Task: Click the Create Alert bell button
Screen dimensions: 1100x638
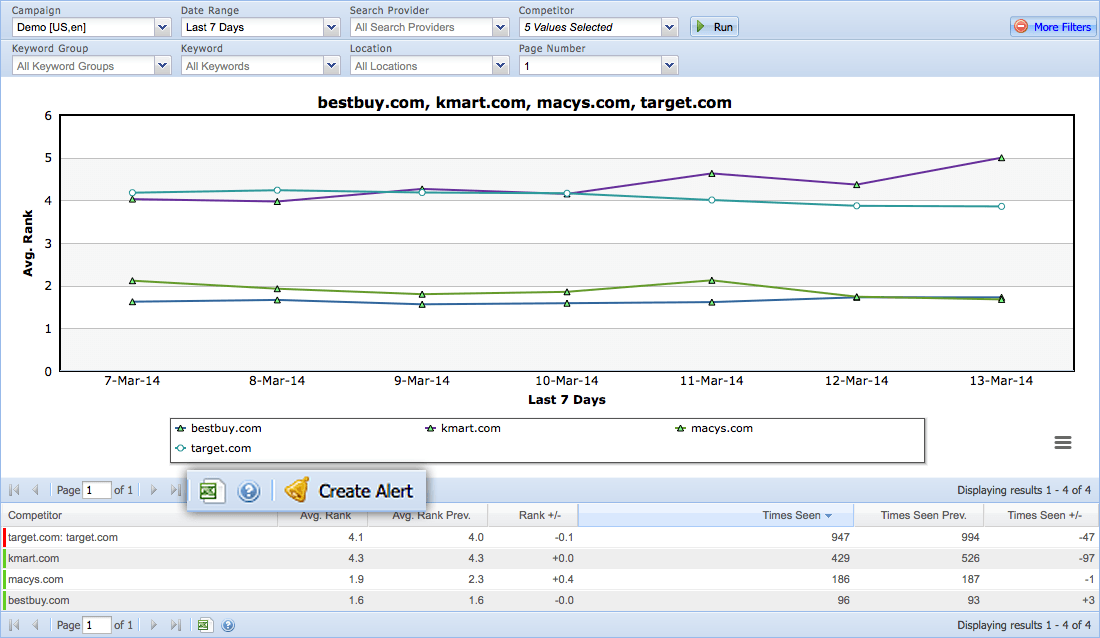Action: coord(349,491)
